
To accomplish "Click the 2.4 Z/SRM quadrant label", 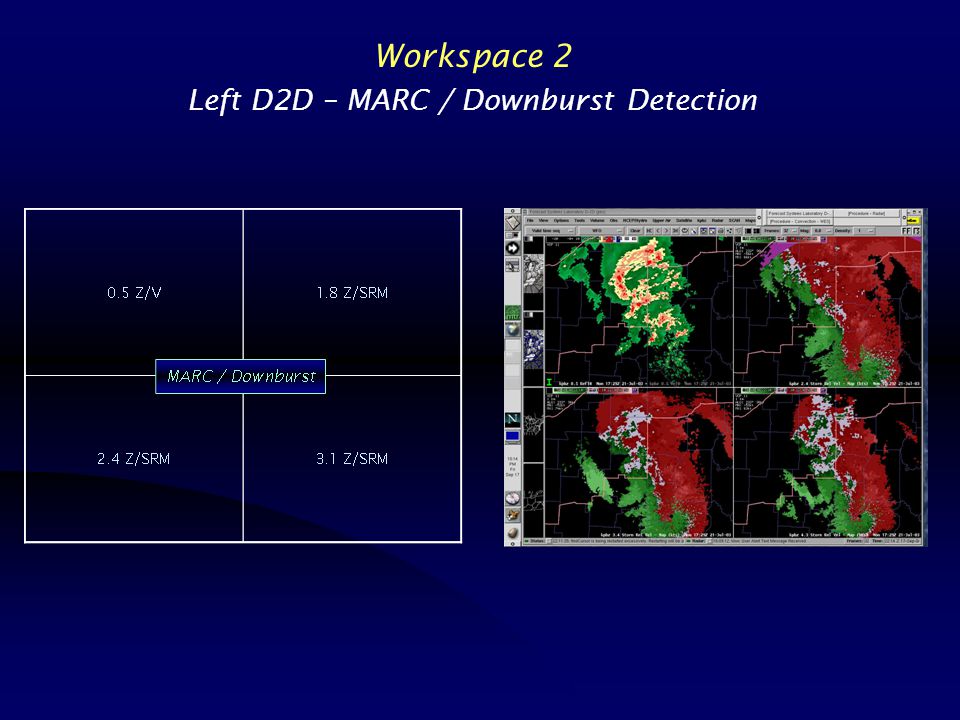I will point(133,459).
